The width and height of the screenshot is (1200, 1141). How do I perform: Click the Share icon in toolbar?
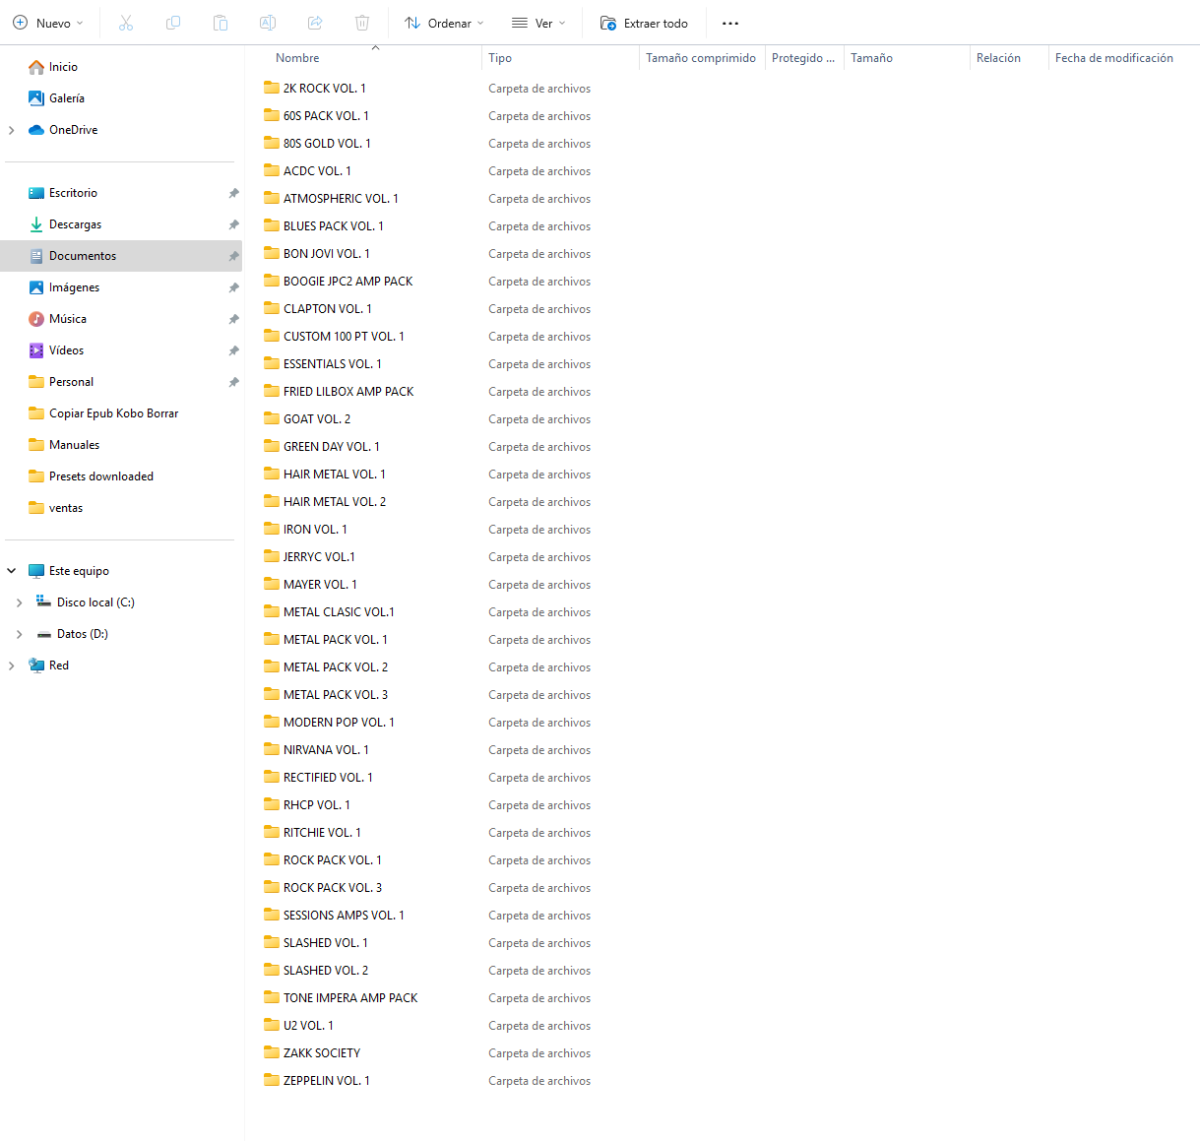click(x=315, y=23)
